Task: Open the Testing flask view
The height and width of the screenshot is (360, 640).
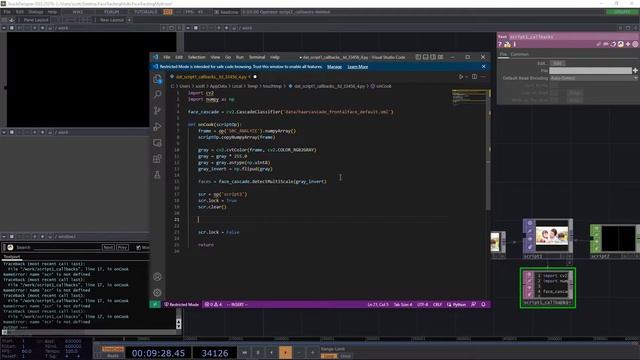Action: tap(157, 175)
